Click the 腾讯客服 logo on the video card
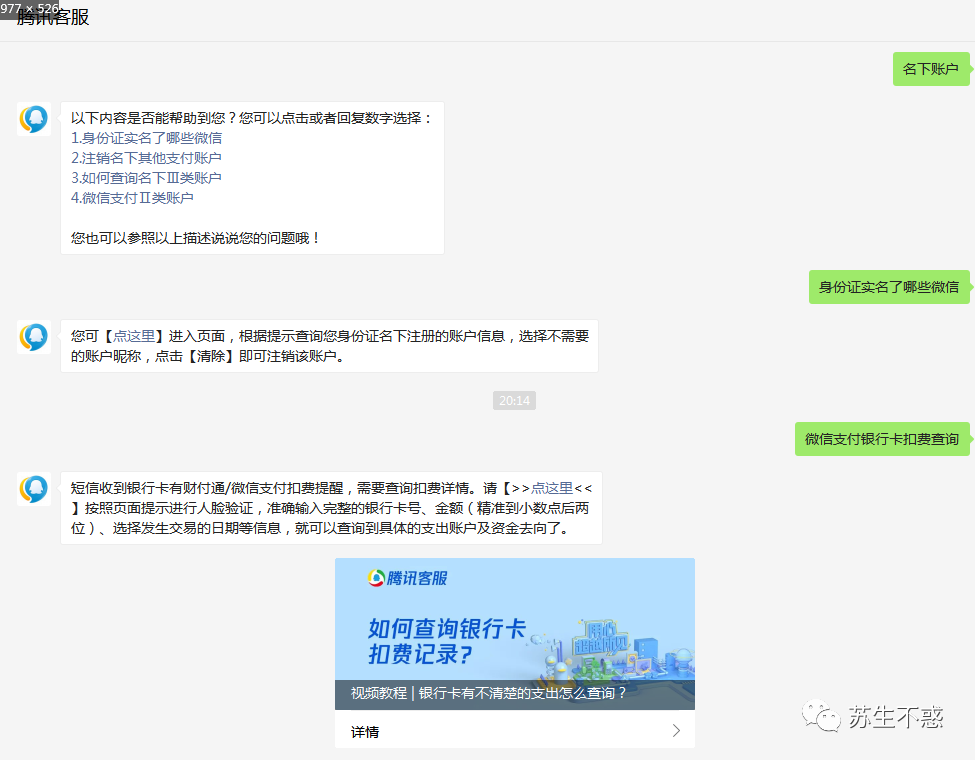Viewport: 975px width, 760px height. pyautogui.click(x=407, y=578)
